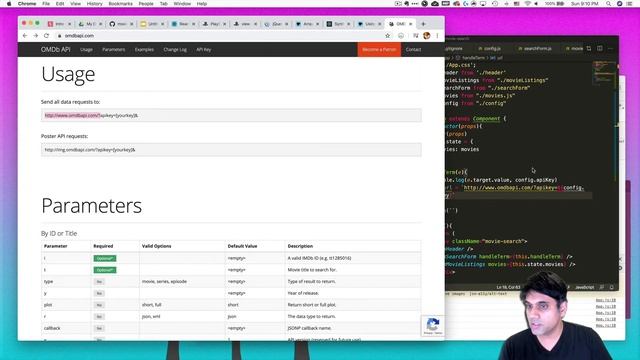Open Spotlight search in menu bar
640x360 pixels.
608,4
